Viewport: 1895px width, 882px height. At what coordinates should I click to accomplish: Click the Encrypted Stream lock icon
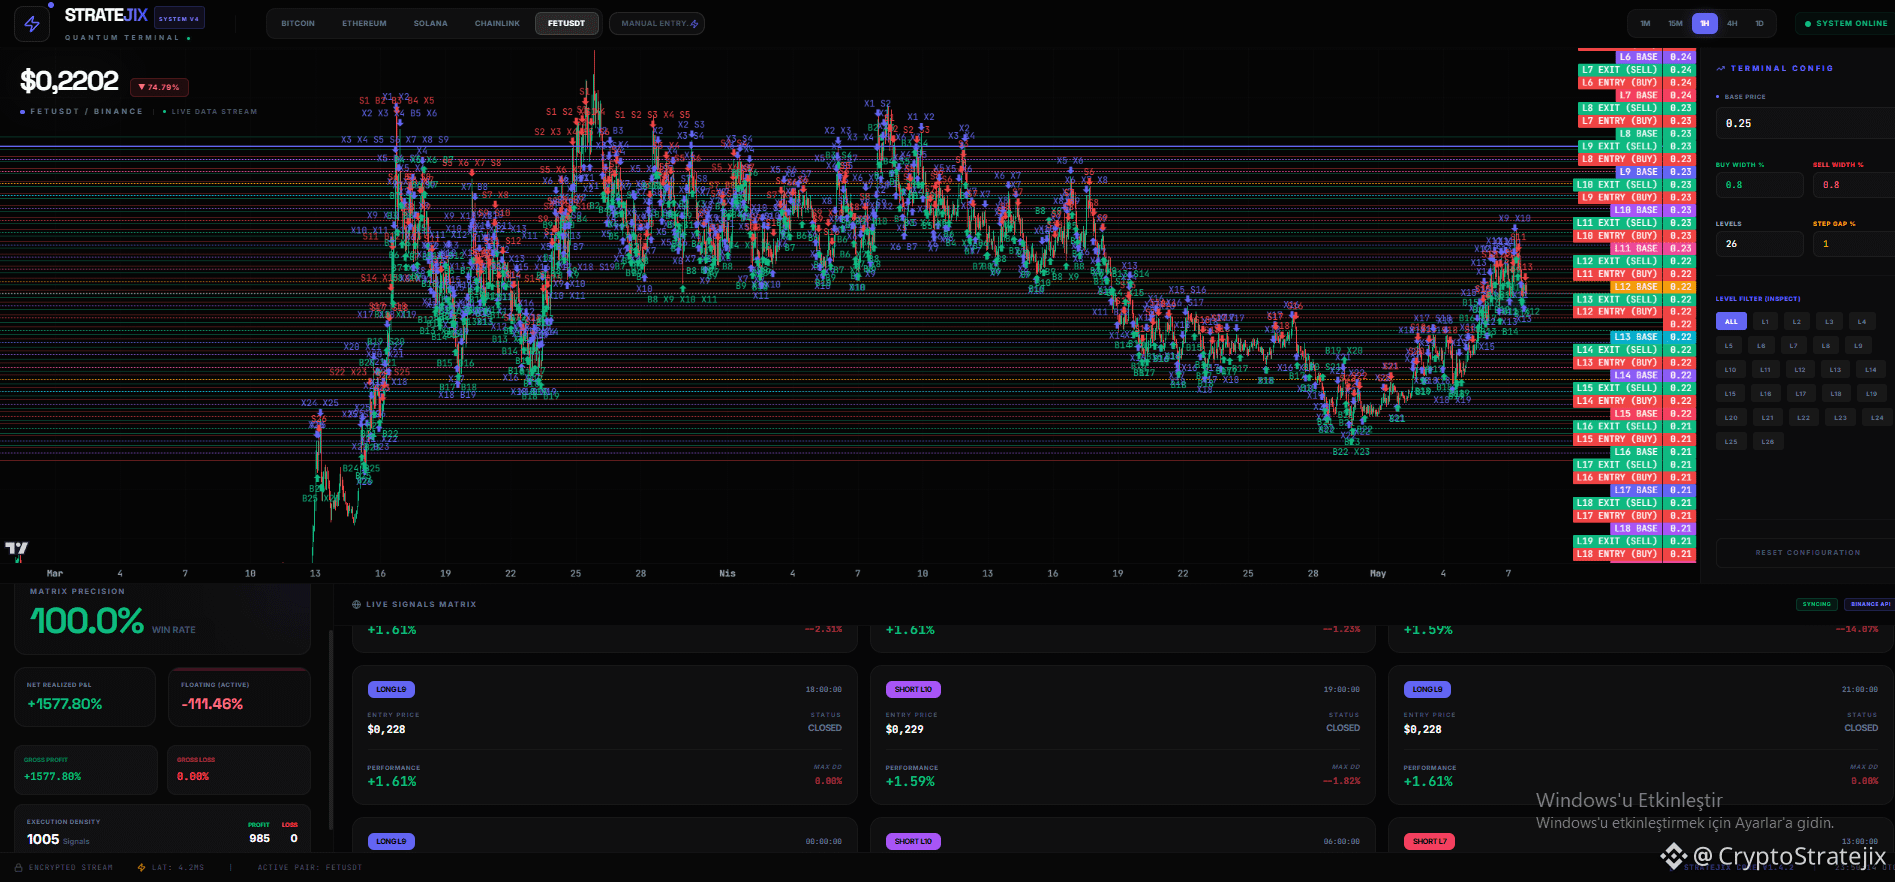tap(19, 867)
